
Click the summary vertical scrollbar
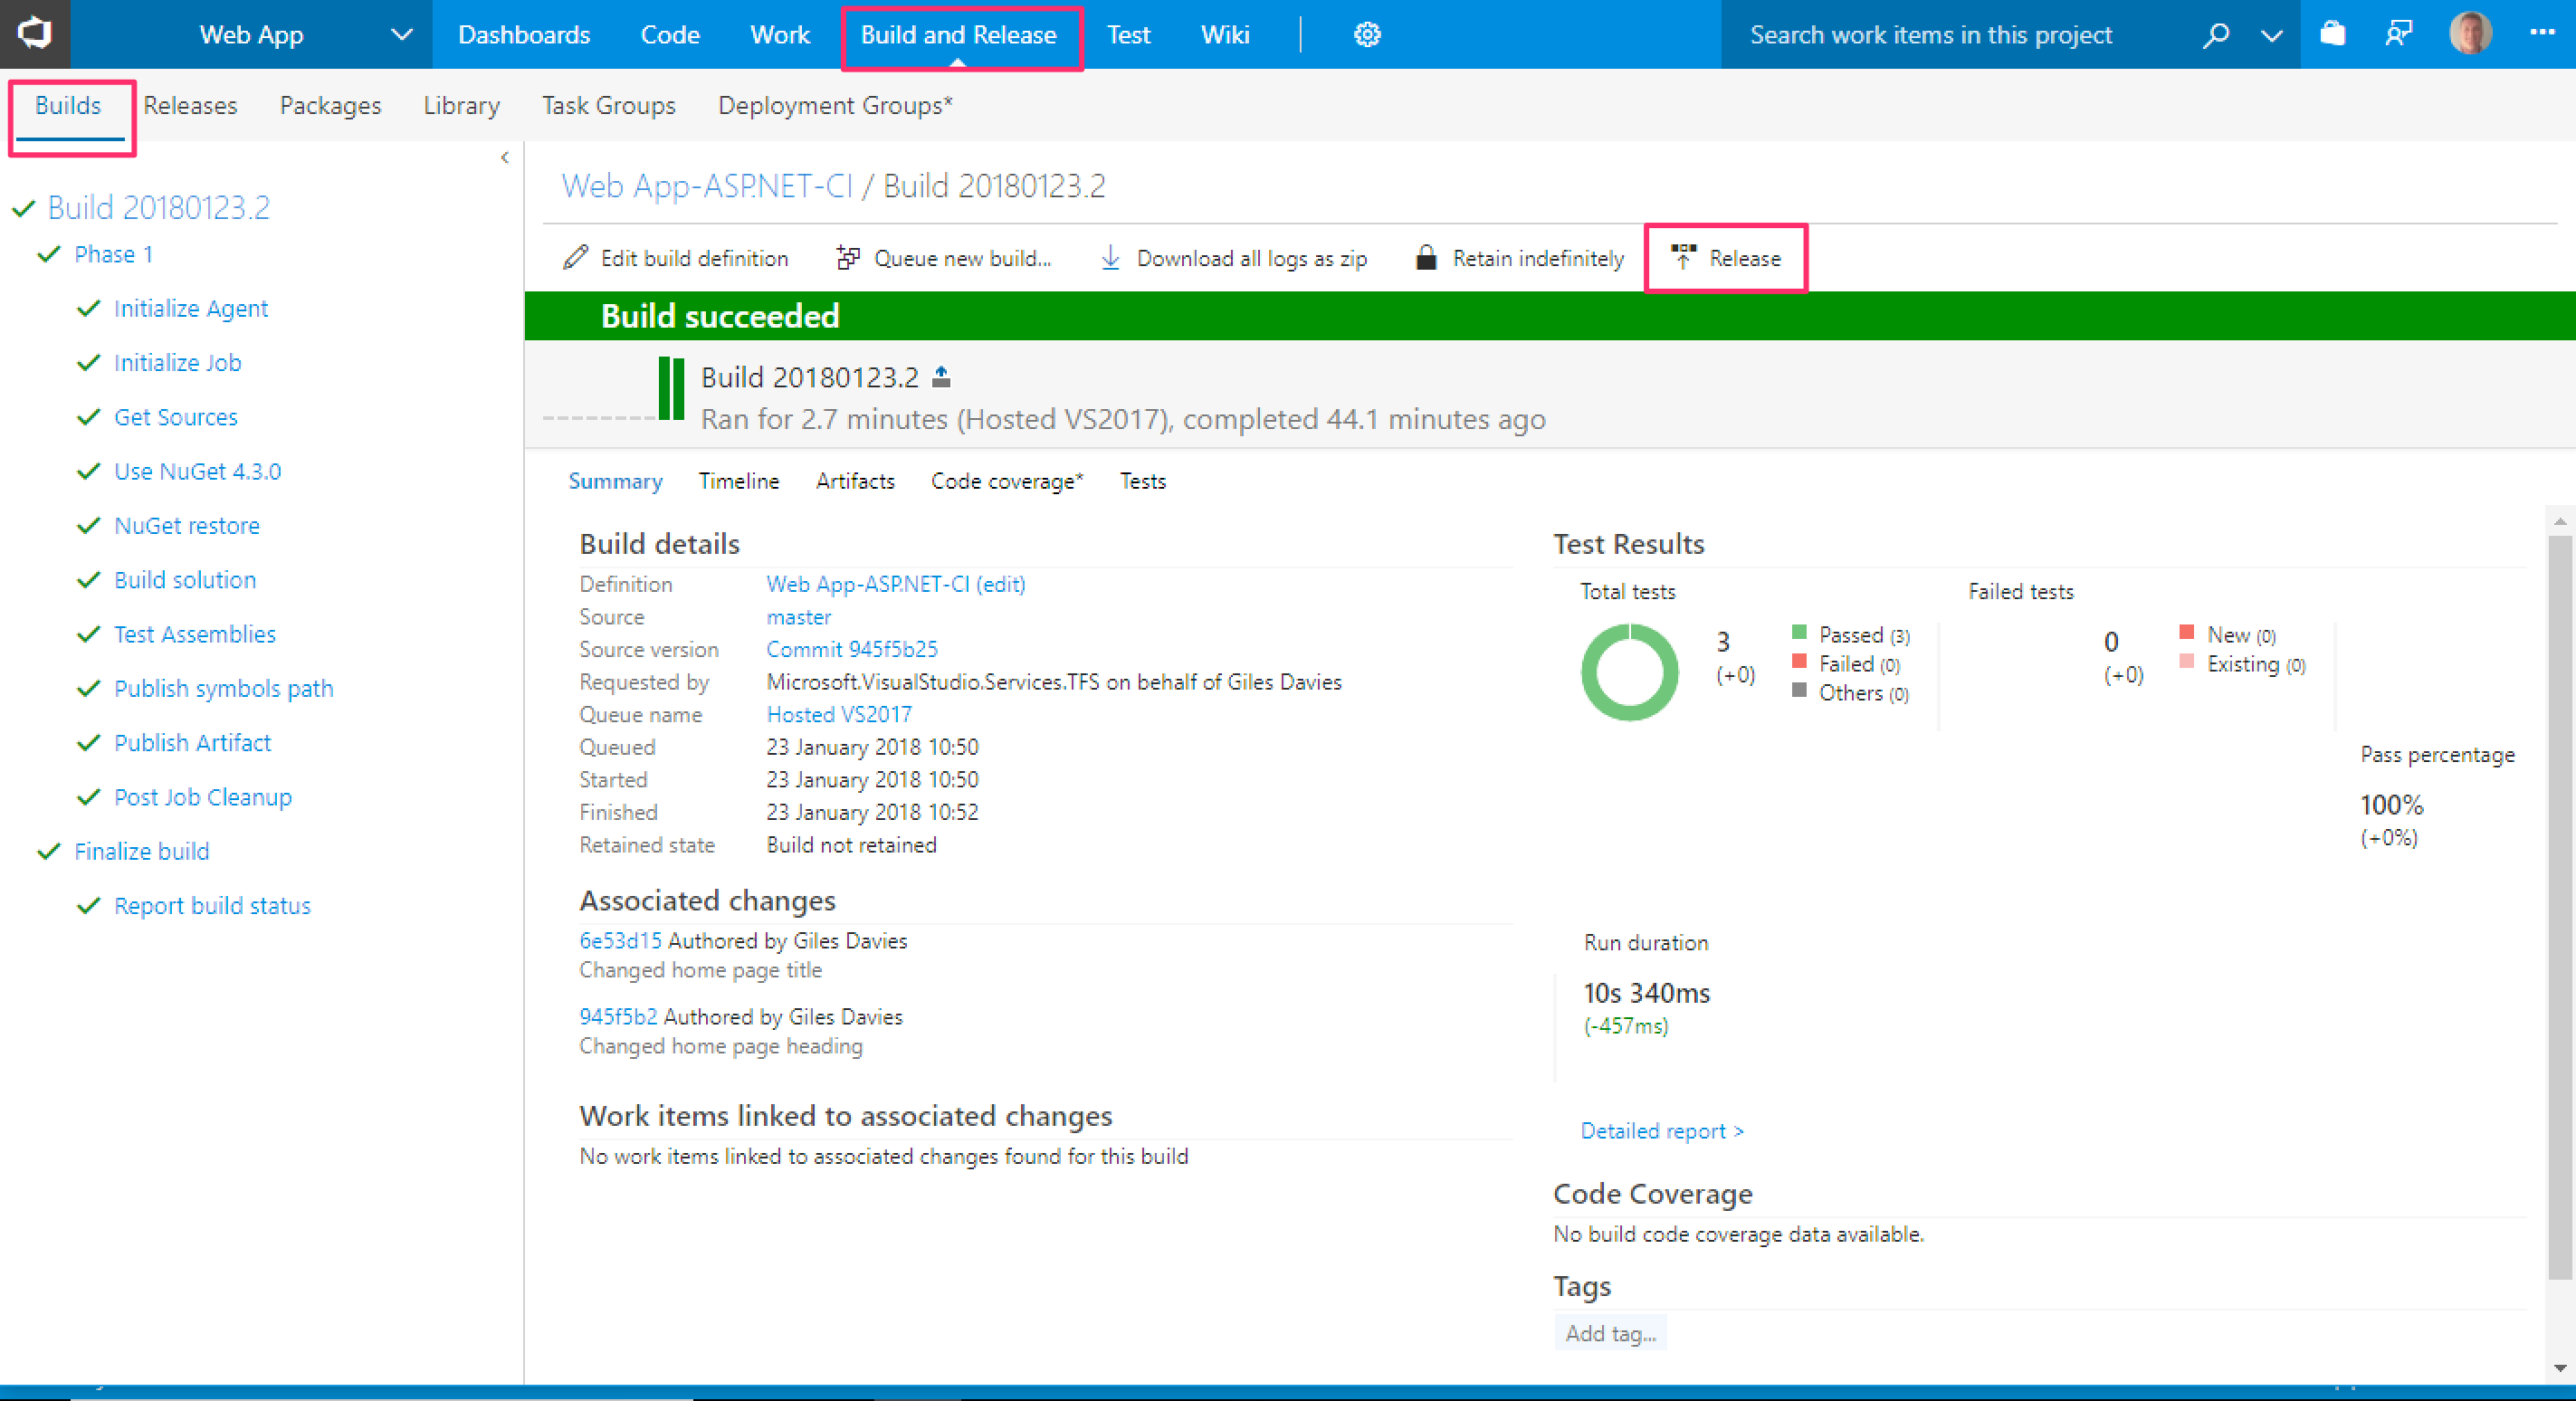(2559, 900)
